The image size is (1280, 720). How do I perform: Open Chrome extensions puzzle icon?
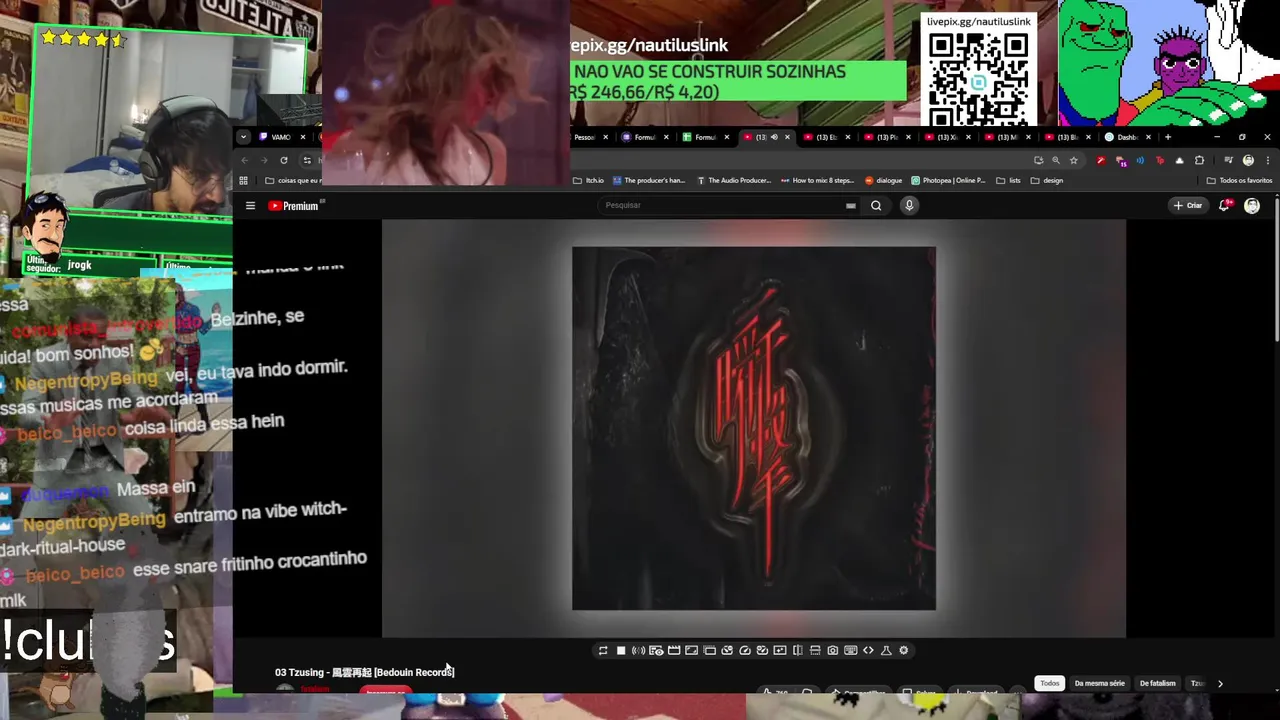(1199, 160)
